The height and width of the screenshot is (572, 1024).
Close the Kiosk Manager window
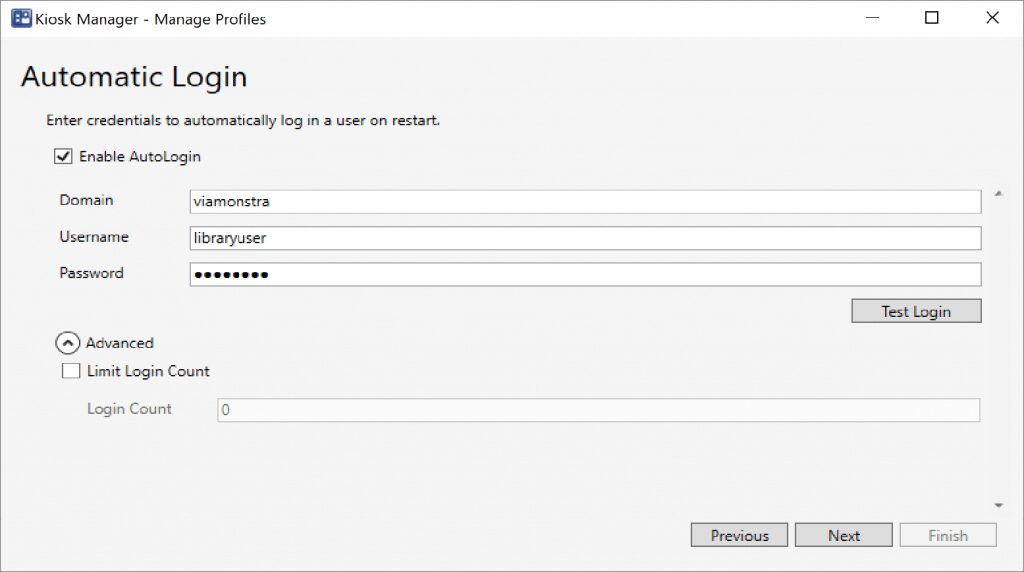click(992, 18)
